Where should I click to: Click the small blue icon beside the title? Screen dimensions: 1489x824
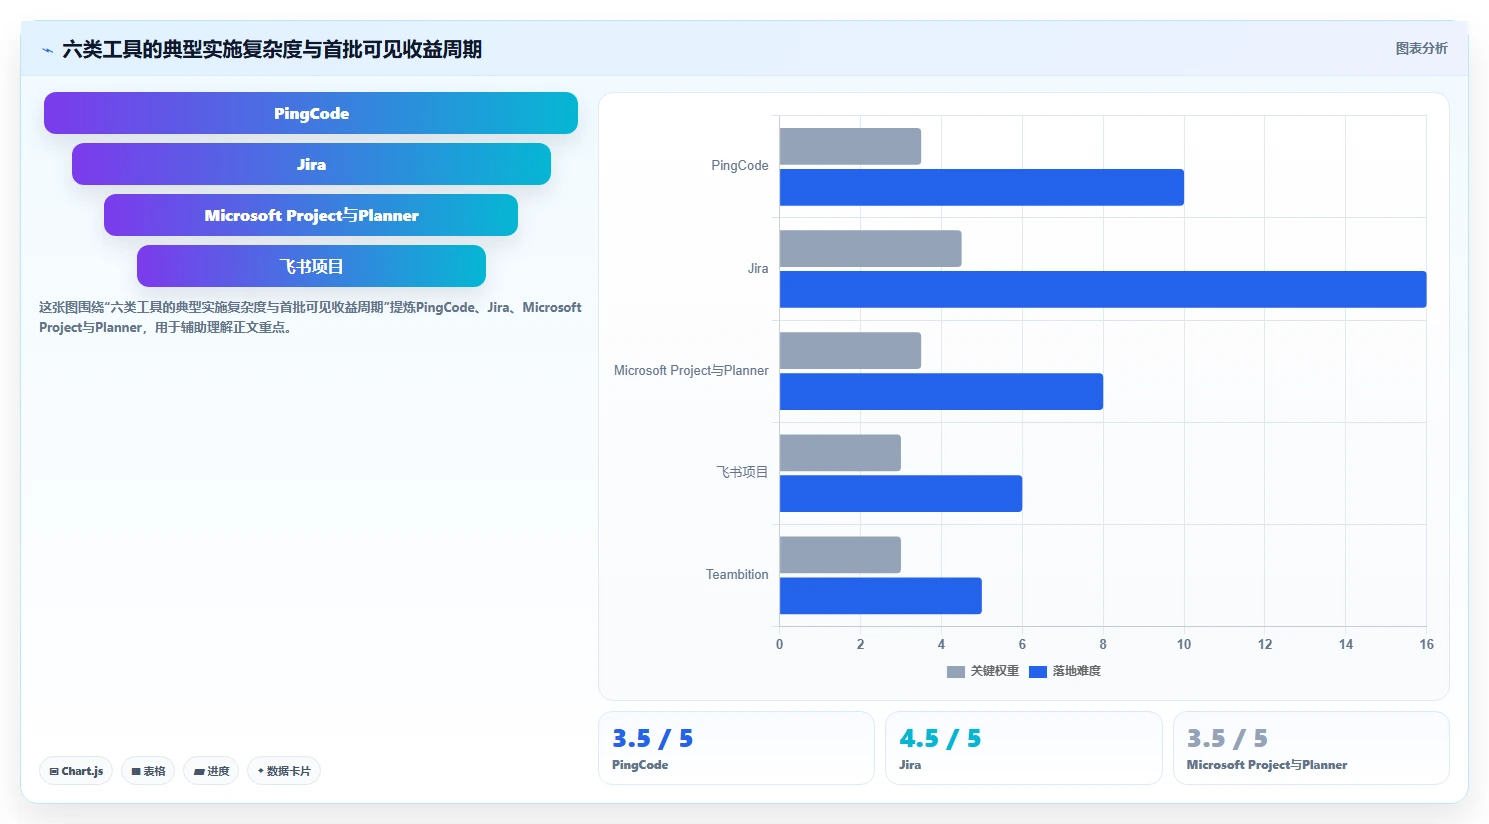[x=47, y=50]
